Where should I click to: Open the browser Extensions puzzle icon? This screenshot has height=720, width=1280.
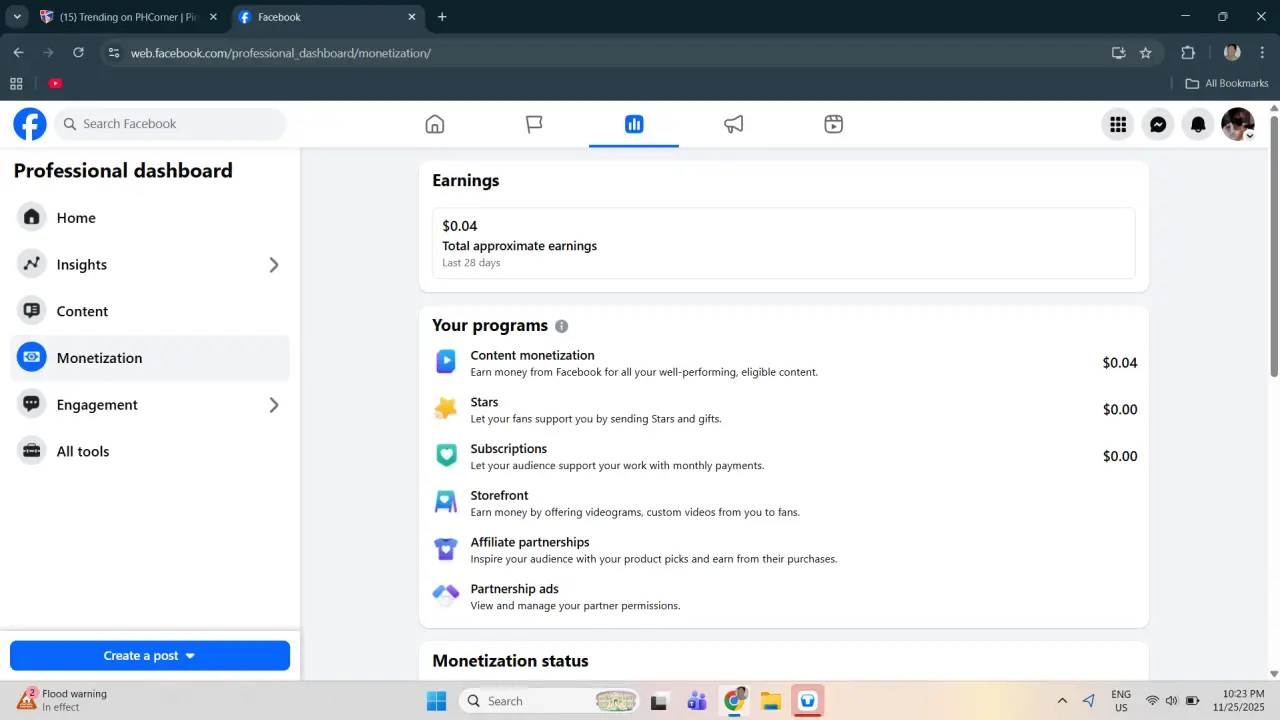pyautogui.click(x=1188, y=53)
